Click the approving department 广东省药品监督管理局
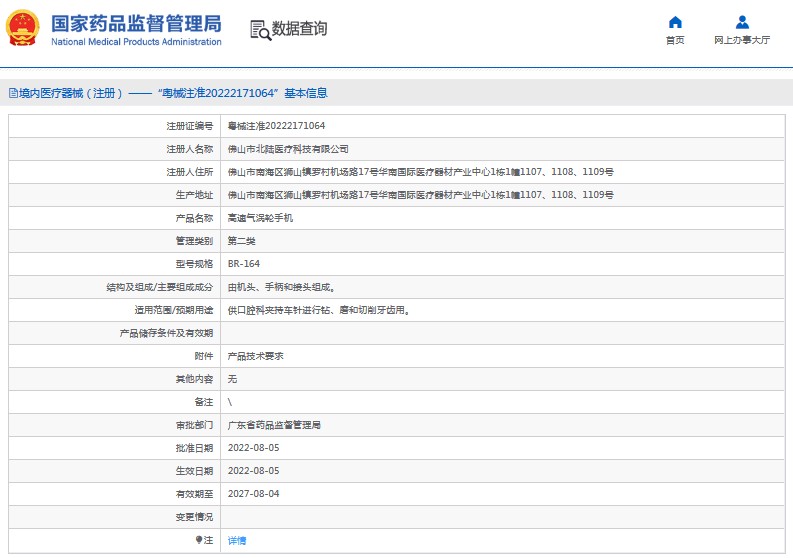 click(x=274, y=425)
